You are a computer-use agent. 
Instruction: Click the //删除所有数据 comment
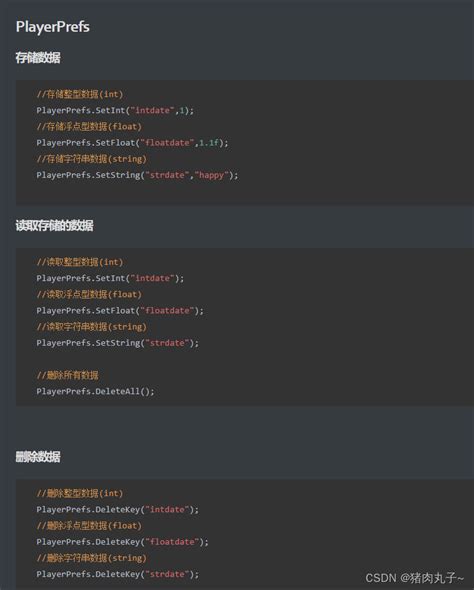[68, 375]
